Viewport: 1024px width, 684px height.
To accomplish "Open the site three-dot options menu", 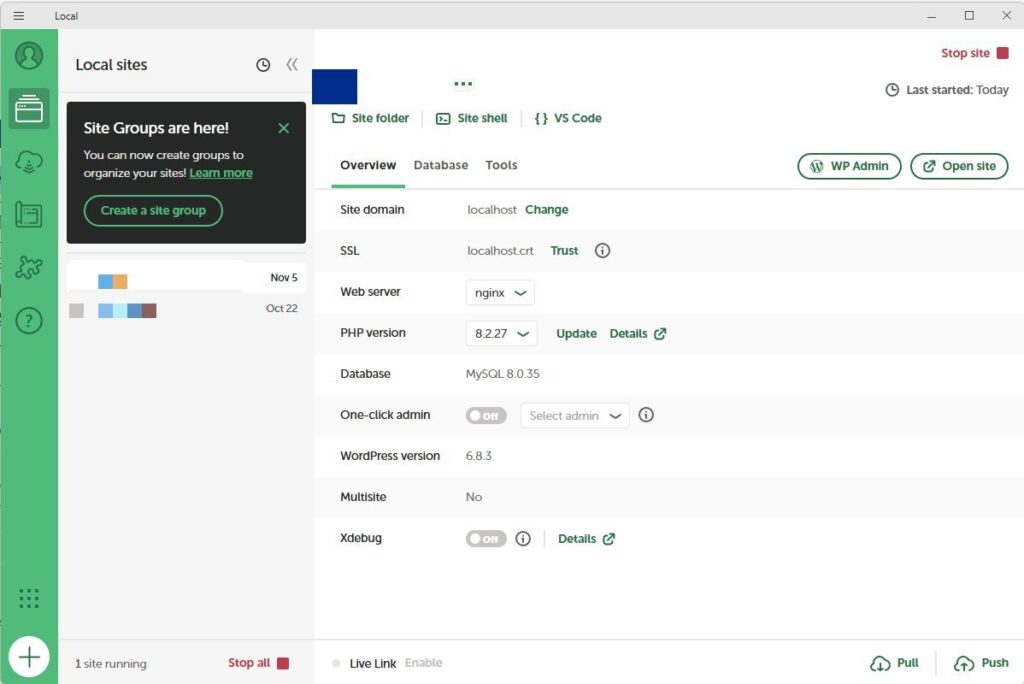I will click(462, 84).
